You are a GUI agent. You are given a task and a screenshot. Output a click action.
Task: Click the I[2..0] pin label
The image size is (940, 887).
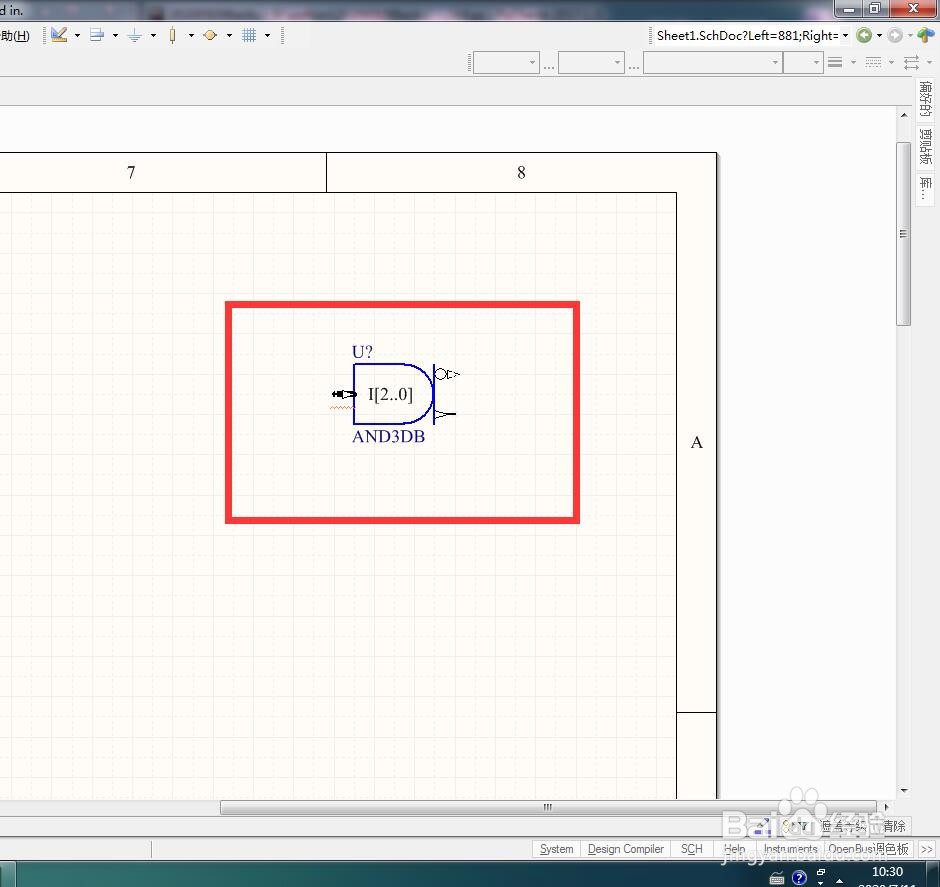click(x=390, y=394)
